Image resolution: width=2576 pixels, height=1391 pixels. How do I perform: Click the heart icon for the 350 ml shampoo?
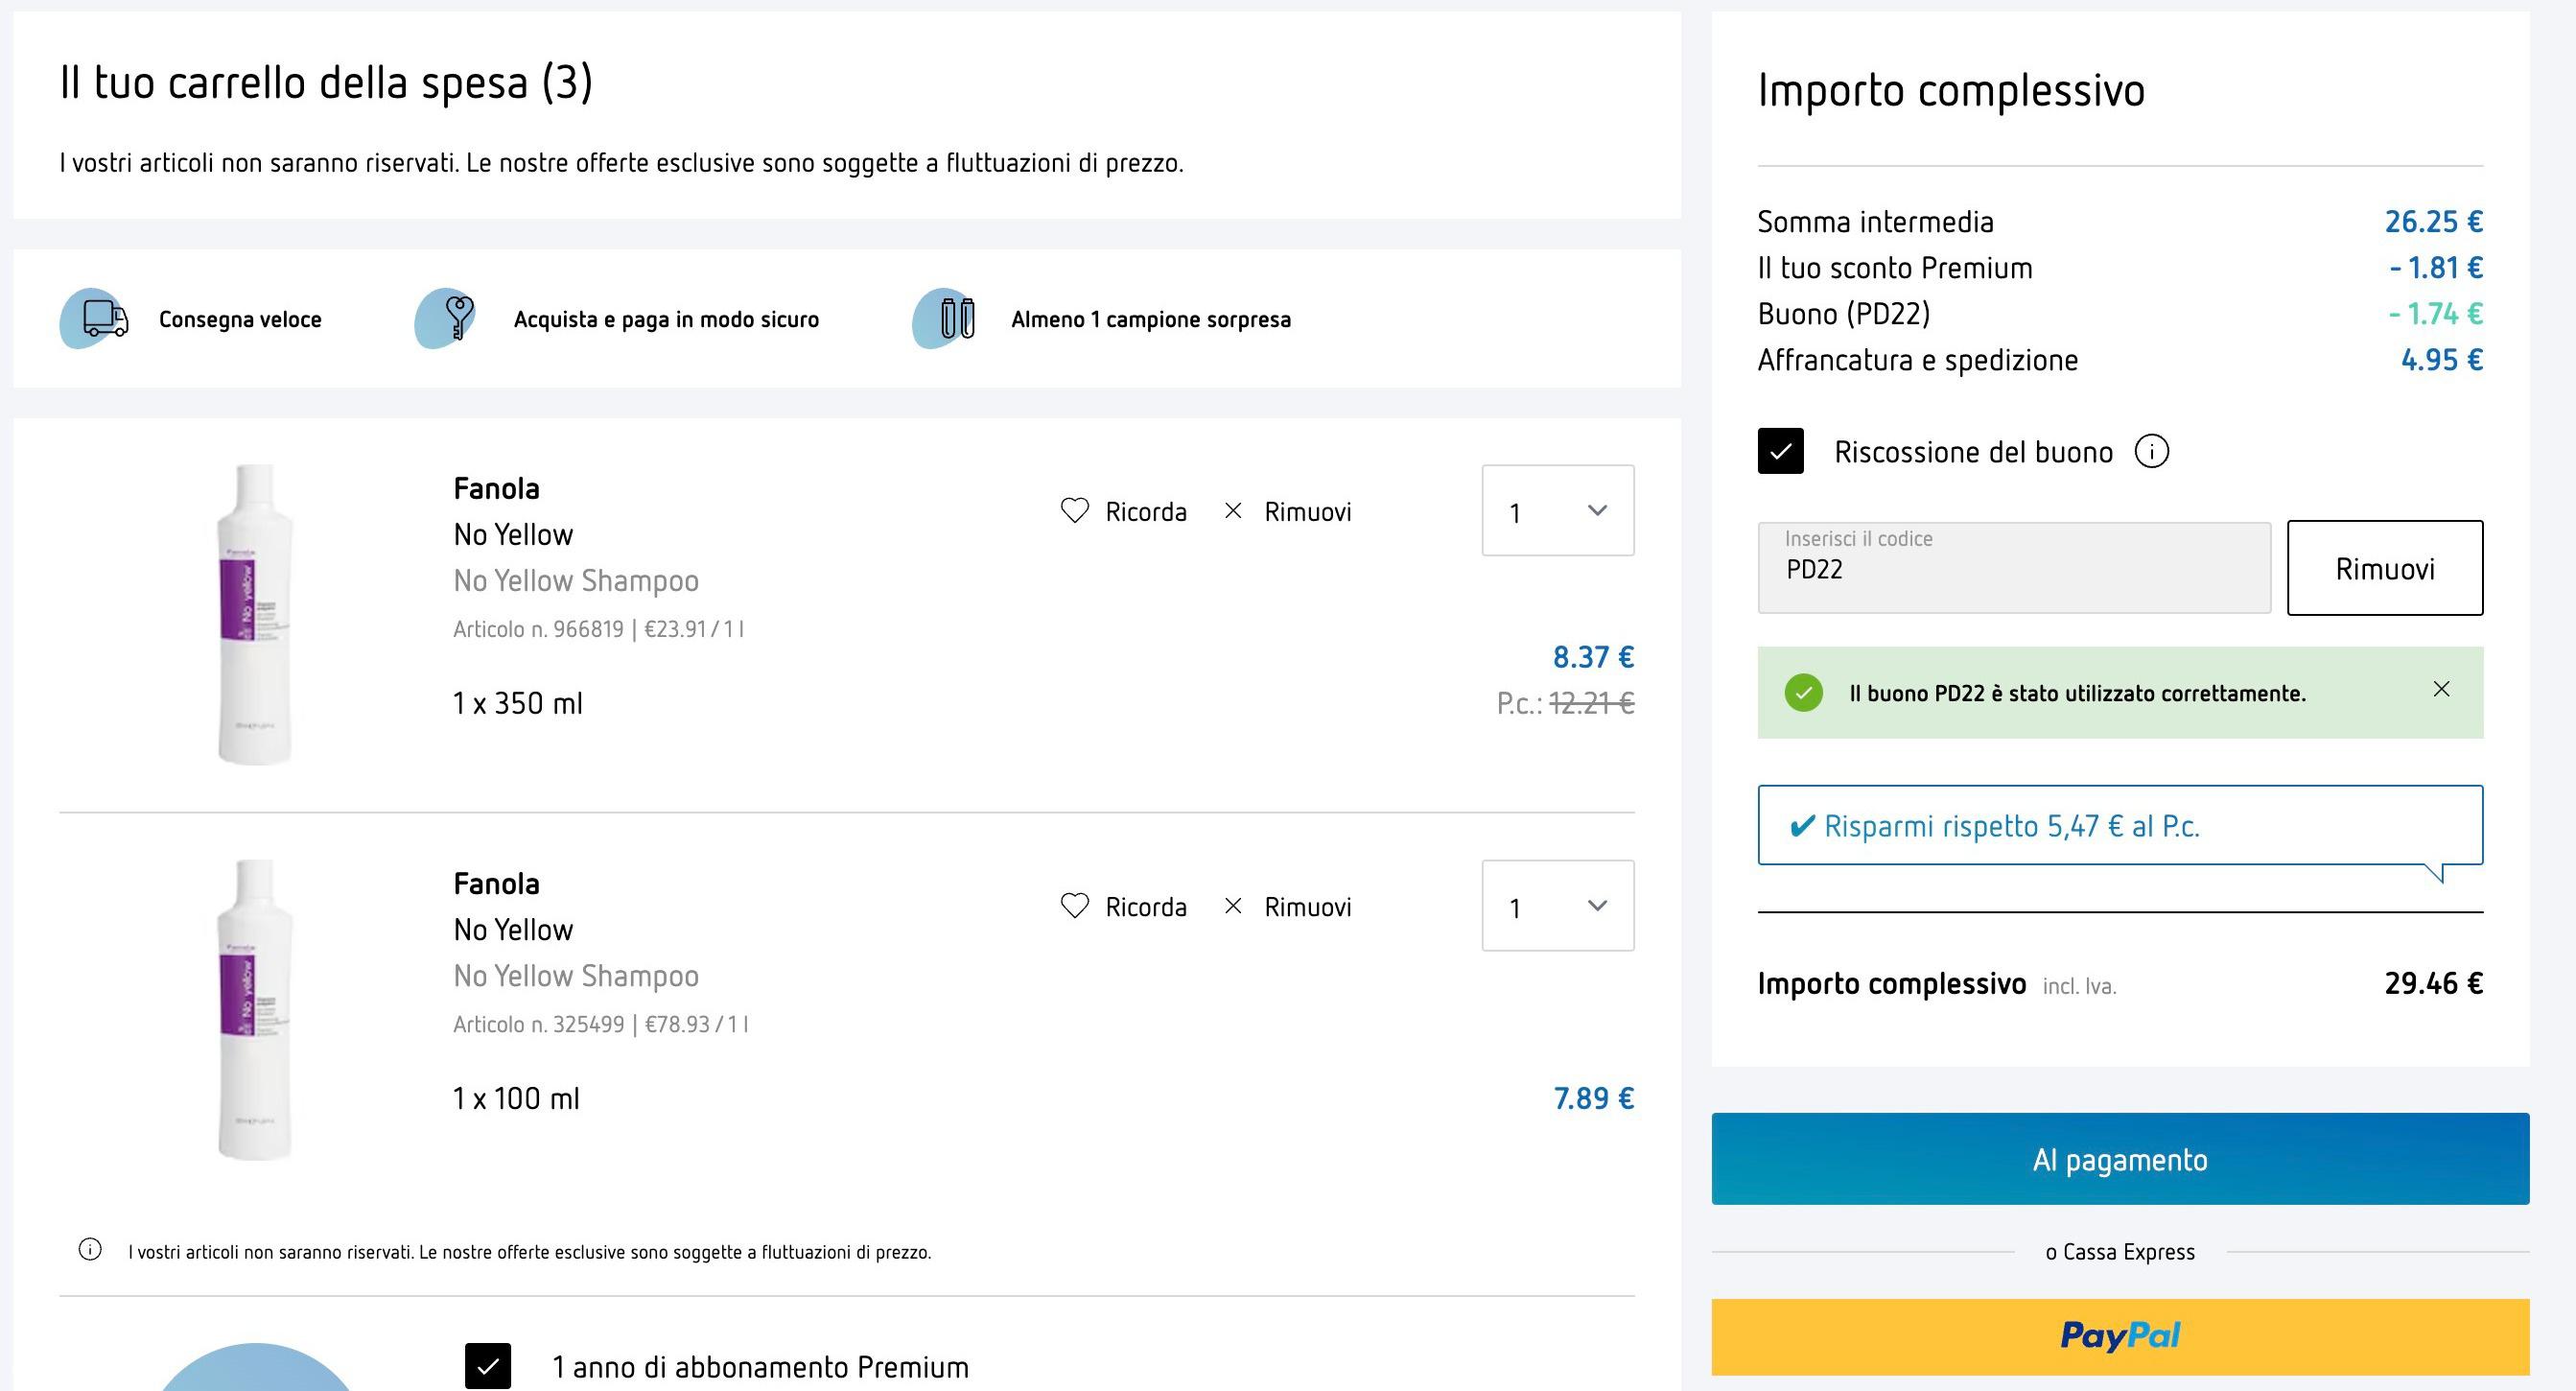tap(1074, 511)
